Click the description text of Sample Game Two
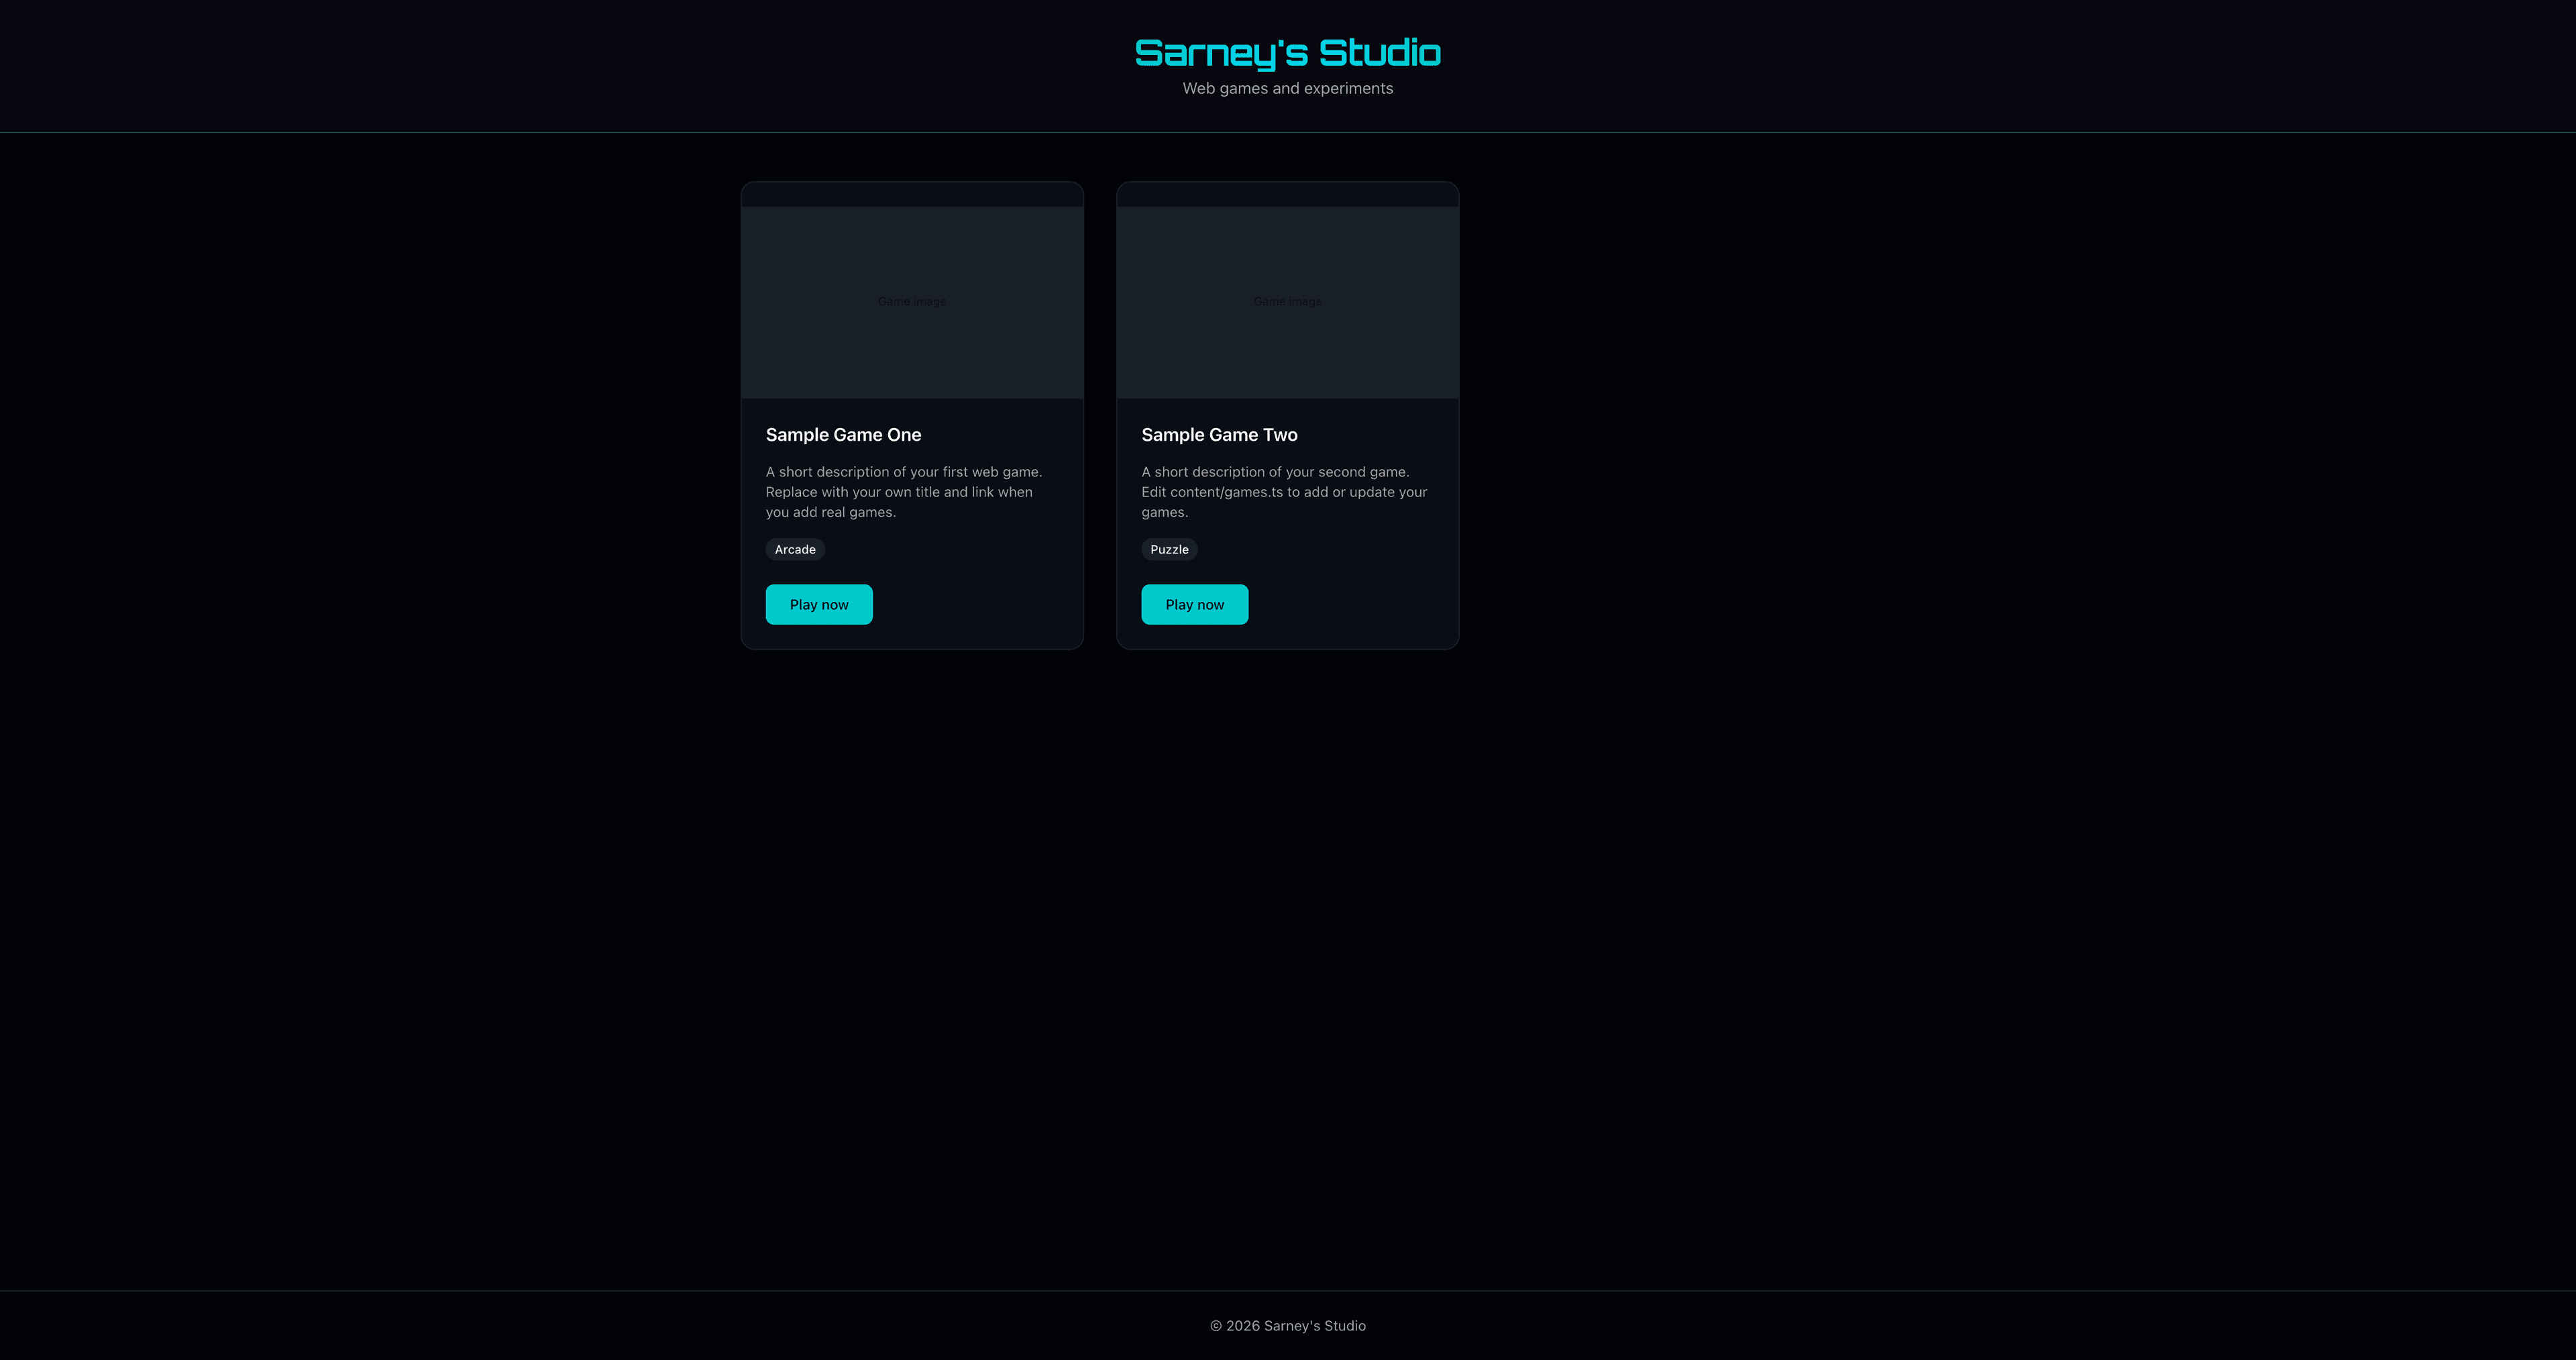Screen dimensions: 2576x1360 (1284, 491)
